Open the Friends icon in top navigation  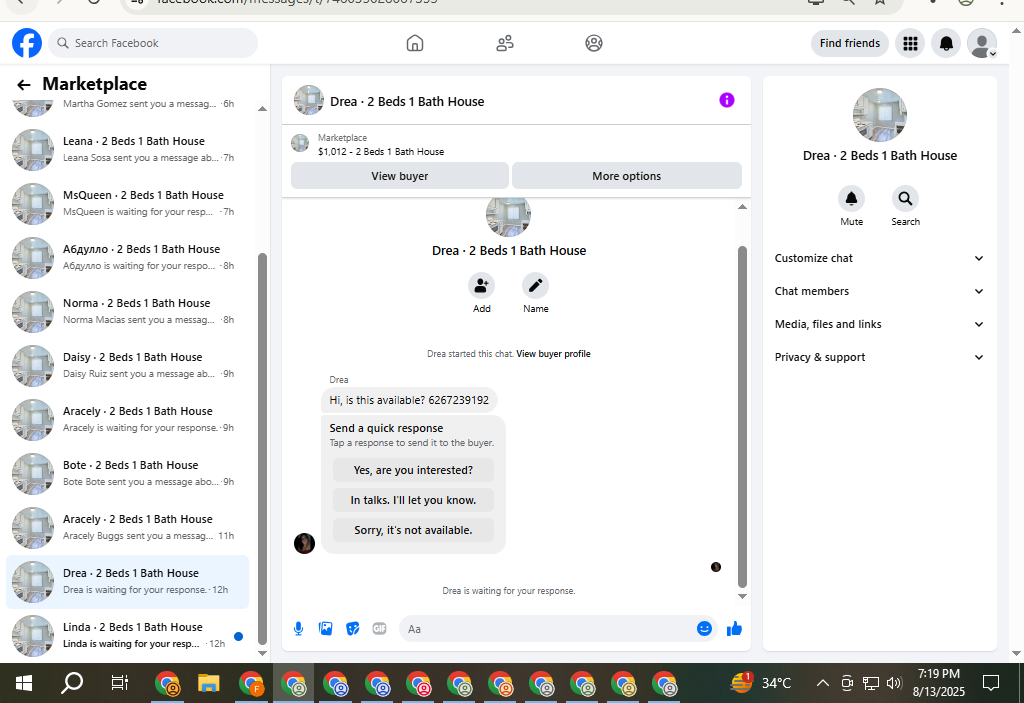(x=505, y=43)
